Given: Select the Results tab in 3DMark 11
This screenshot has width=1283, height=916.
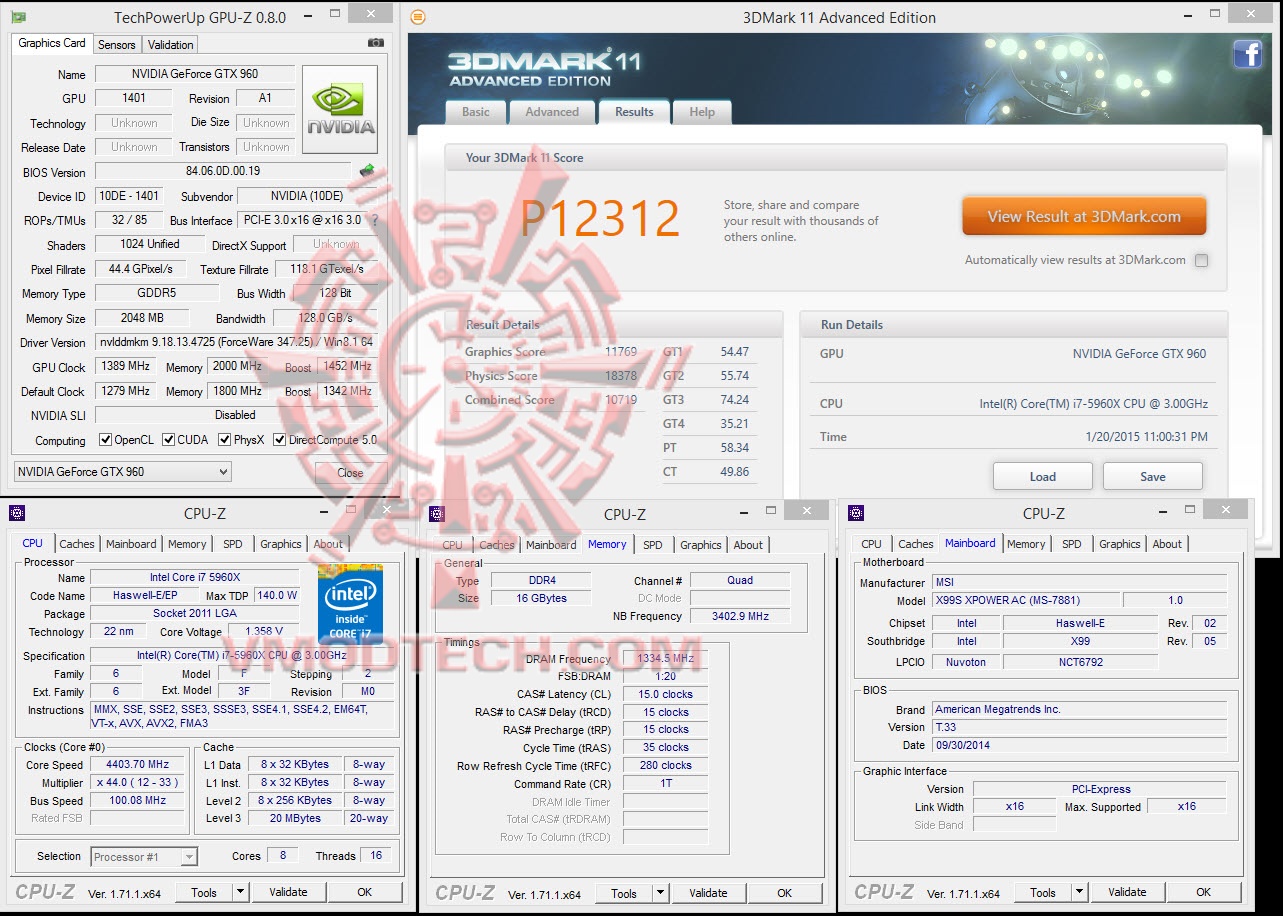Looking at the screenshot, I should click(x=635, y=111).
